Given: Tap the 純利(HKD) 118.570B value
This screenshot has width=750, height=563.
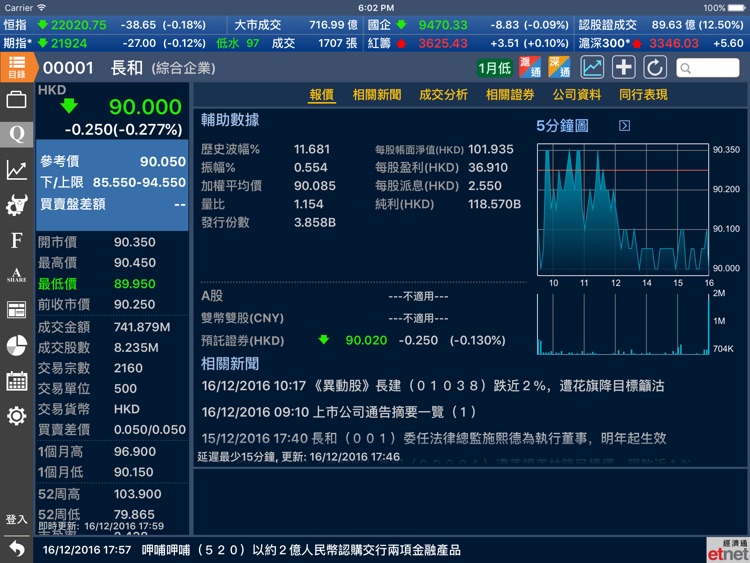Looking at the screenshot, I should (x=494, y=204).
